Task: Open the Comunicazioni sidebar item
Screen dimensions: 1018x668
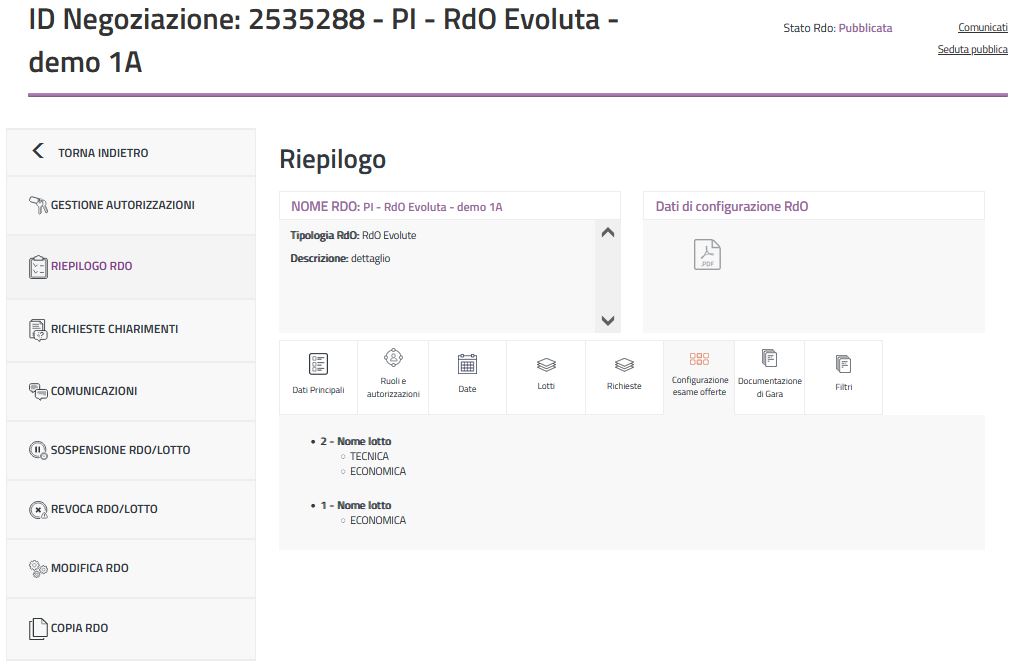Action: [94, 391]
